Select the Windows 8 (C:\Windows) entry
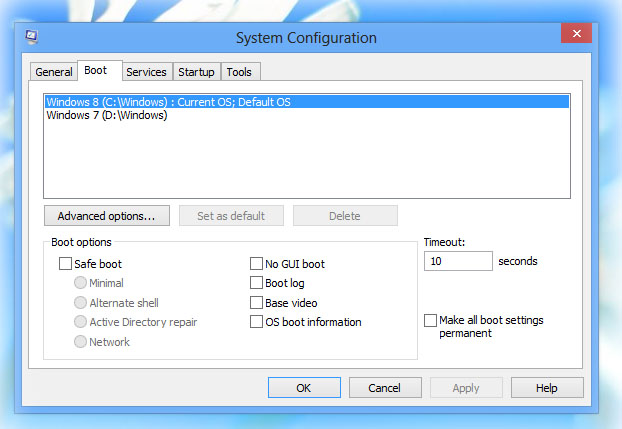 307,102
